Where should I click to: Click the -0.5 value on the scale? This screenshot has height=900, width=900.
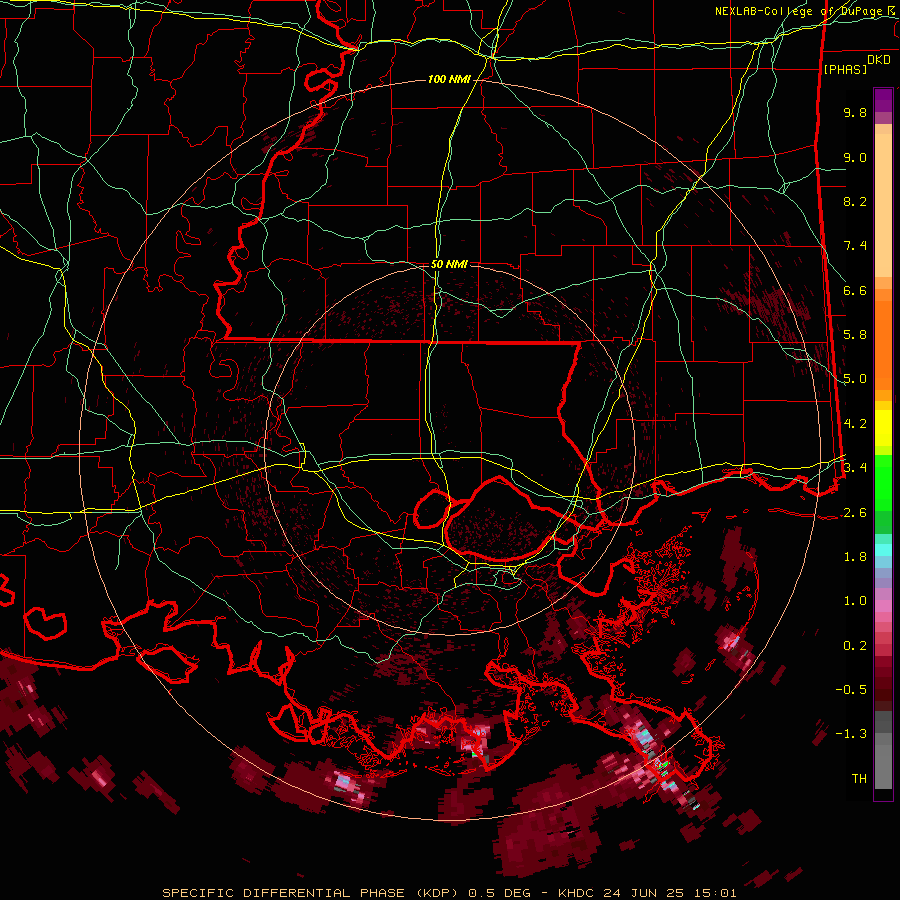(851, 690)
